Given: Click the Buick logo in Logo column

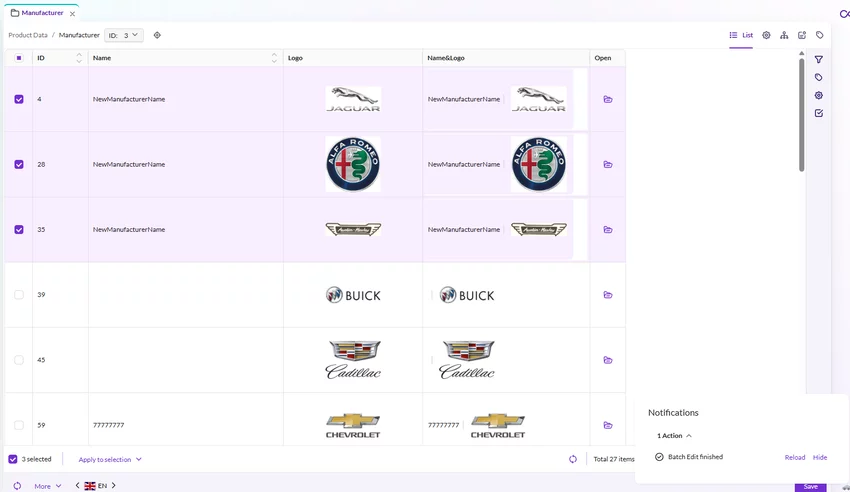Looking at the screenshot, I should coord(353,295).
